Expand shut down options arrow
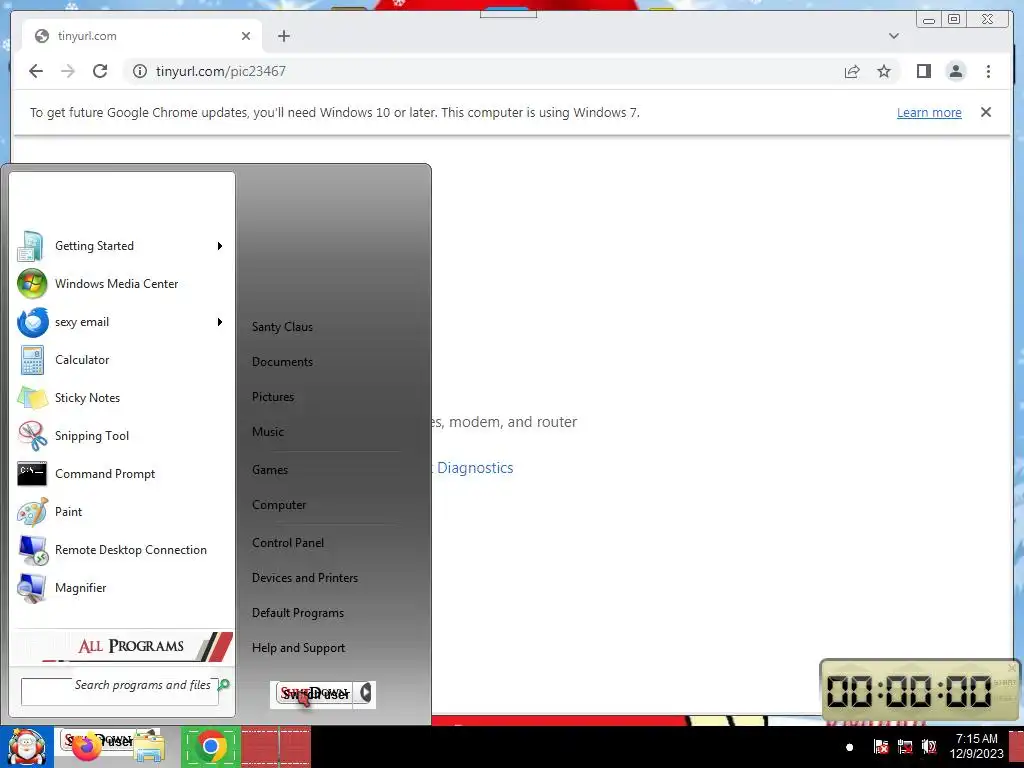This screenshot has width=1024, height=768. [x=365, y=693]
